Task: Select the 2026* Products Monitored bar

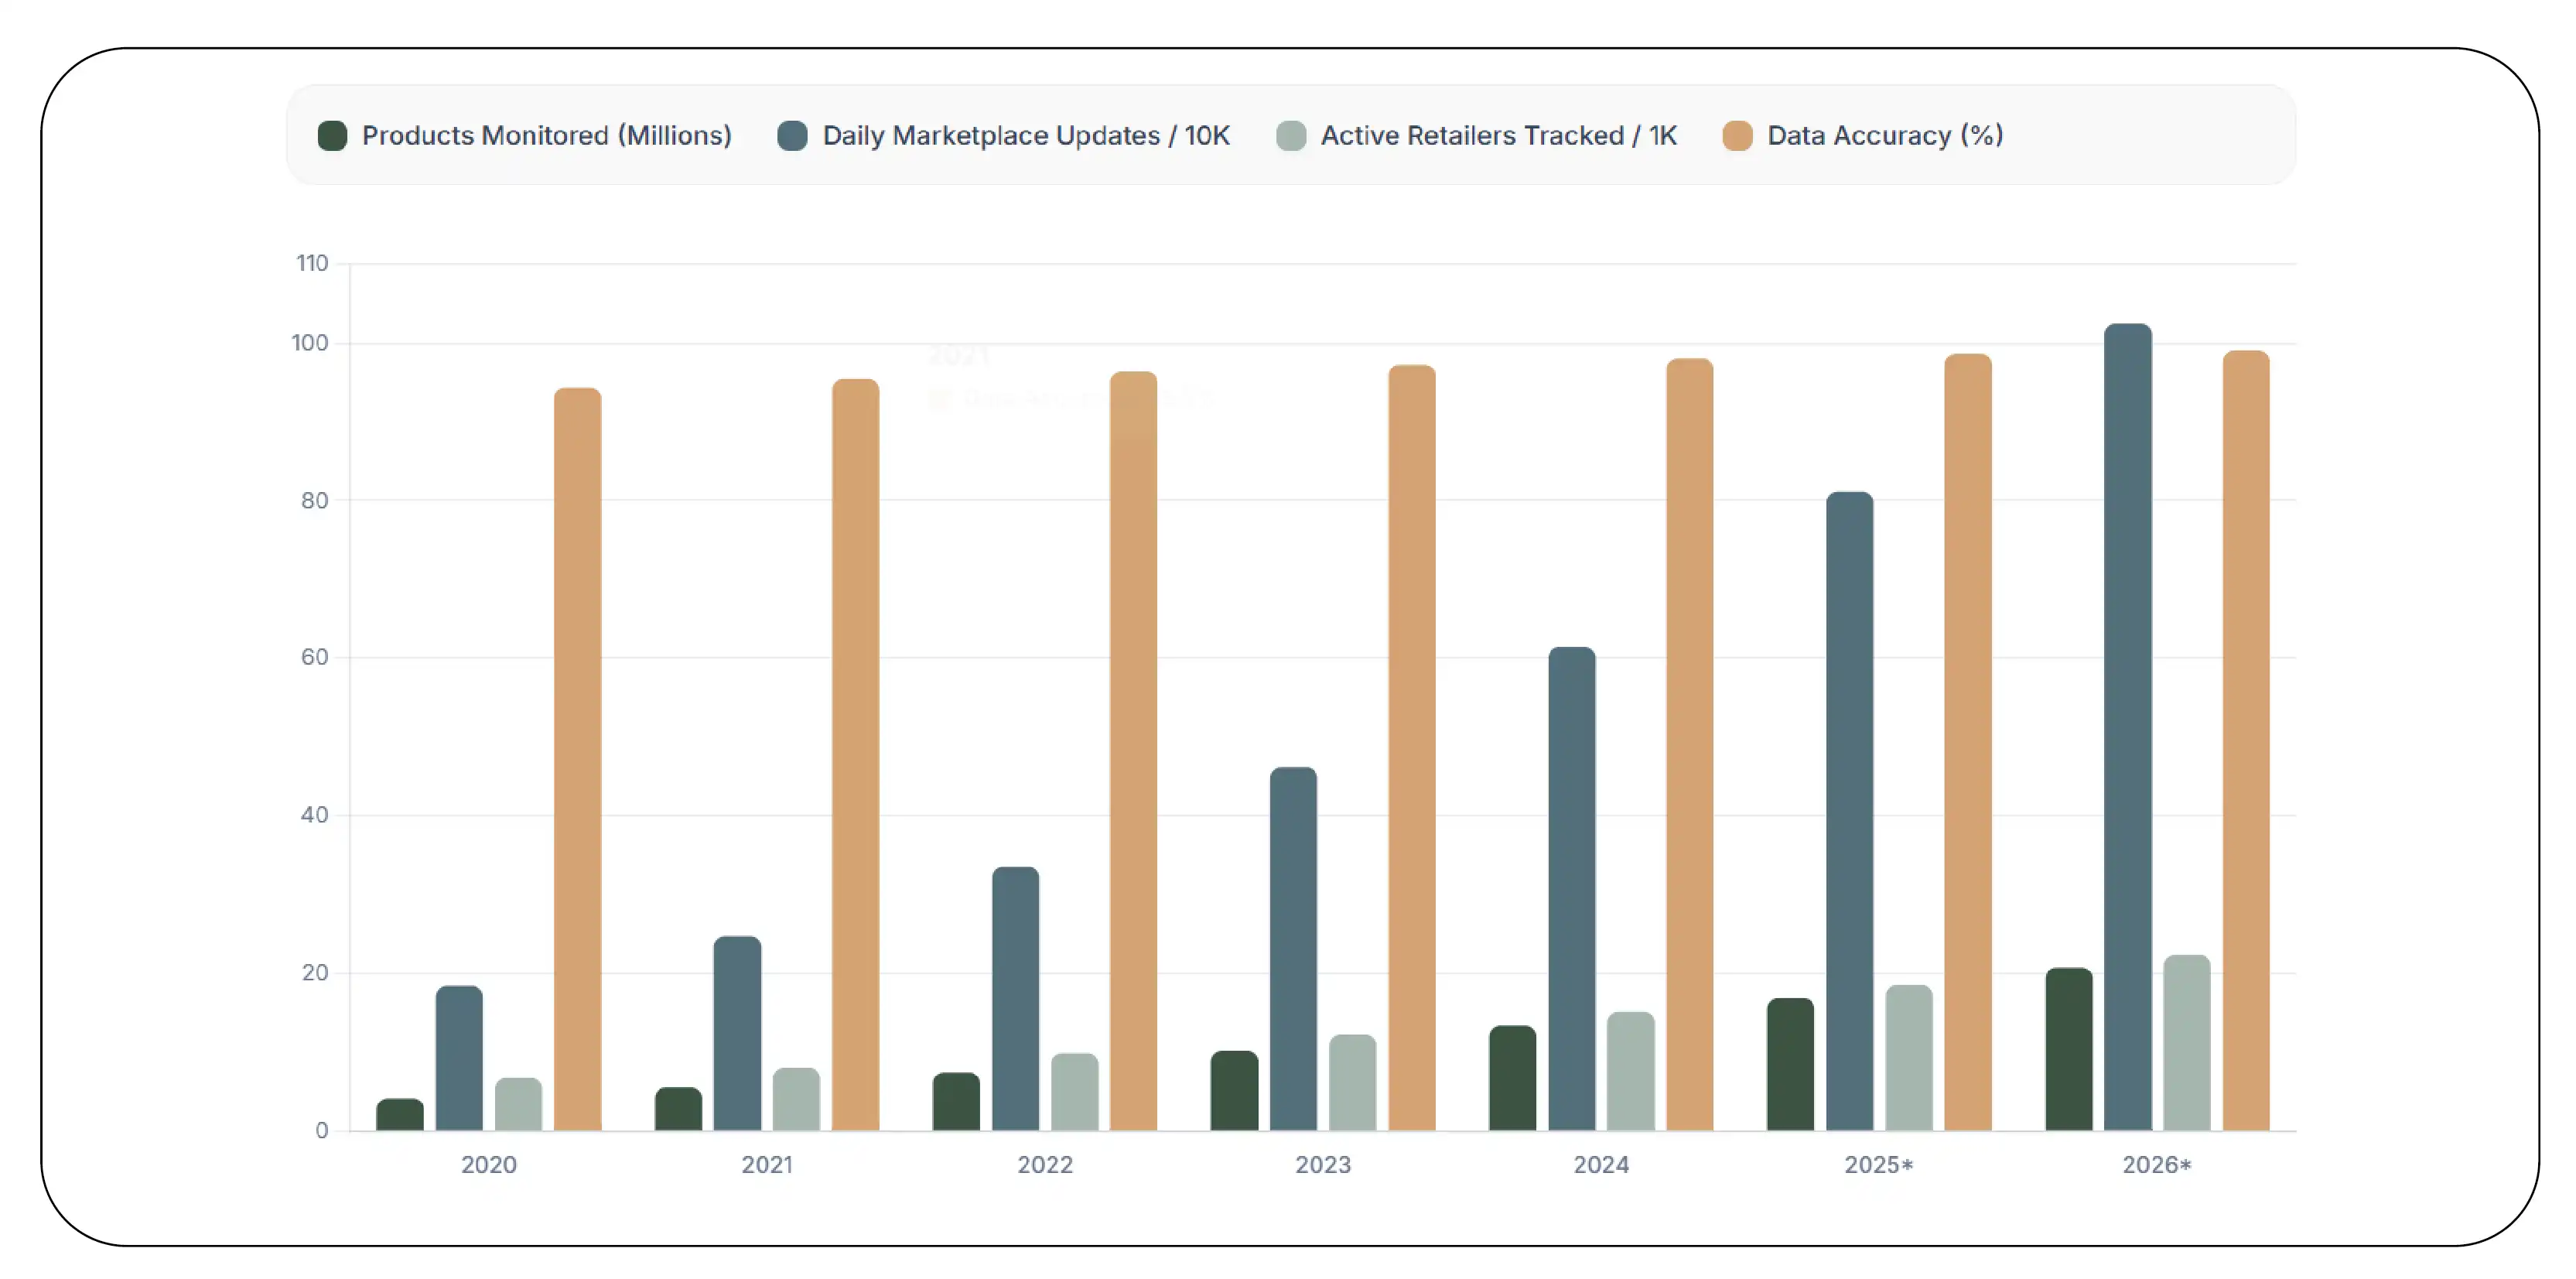Action: (2068, 1049)
